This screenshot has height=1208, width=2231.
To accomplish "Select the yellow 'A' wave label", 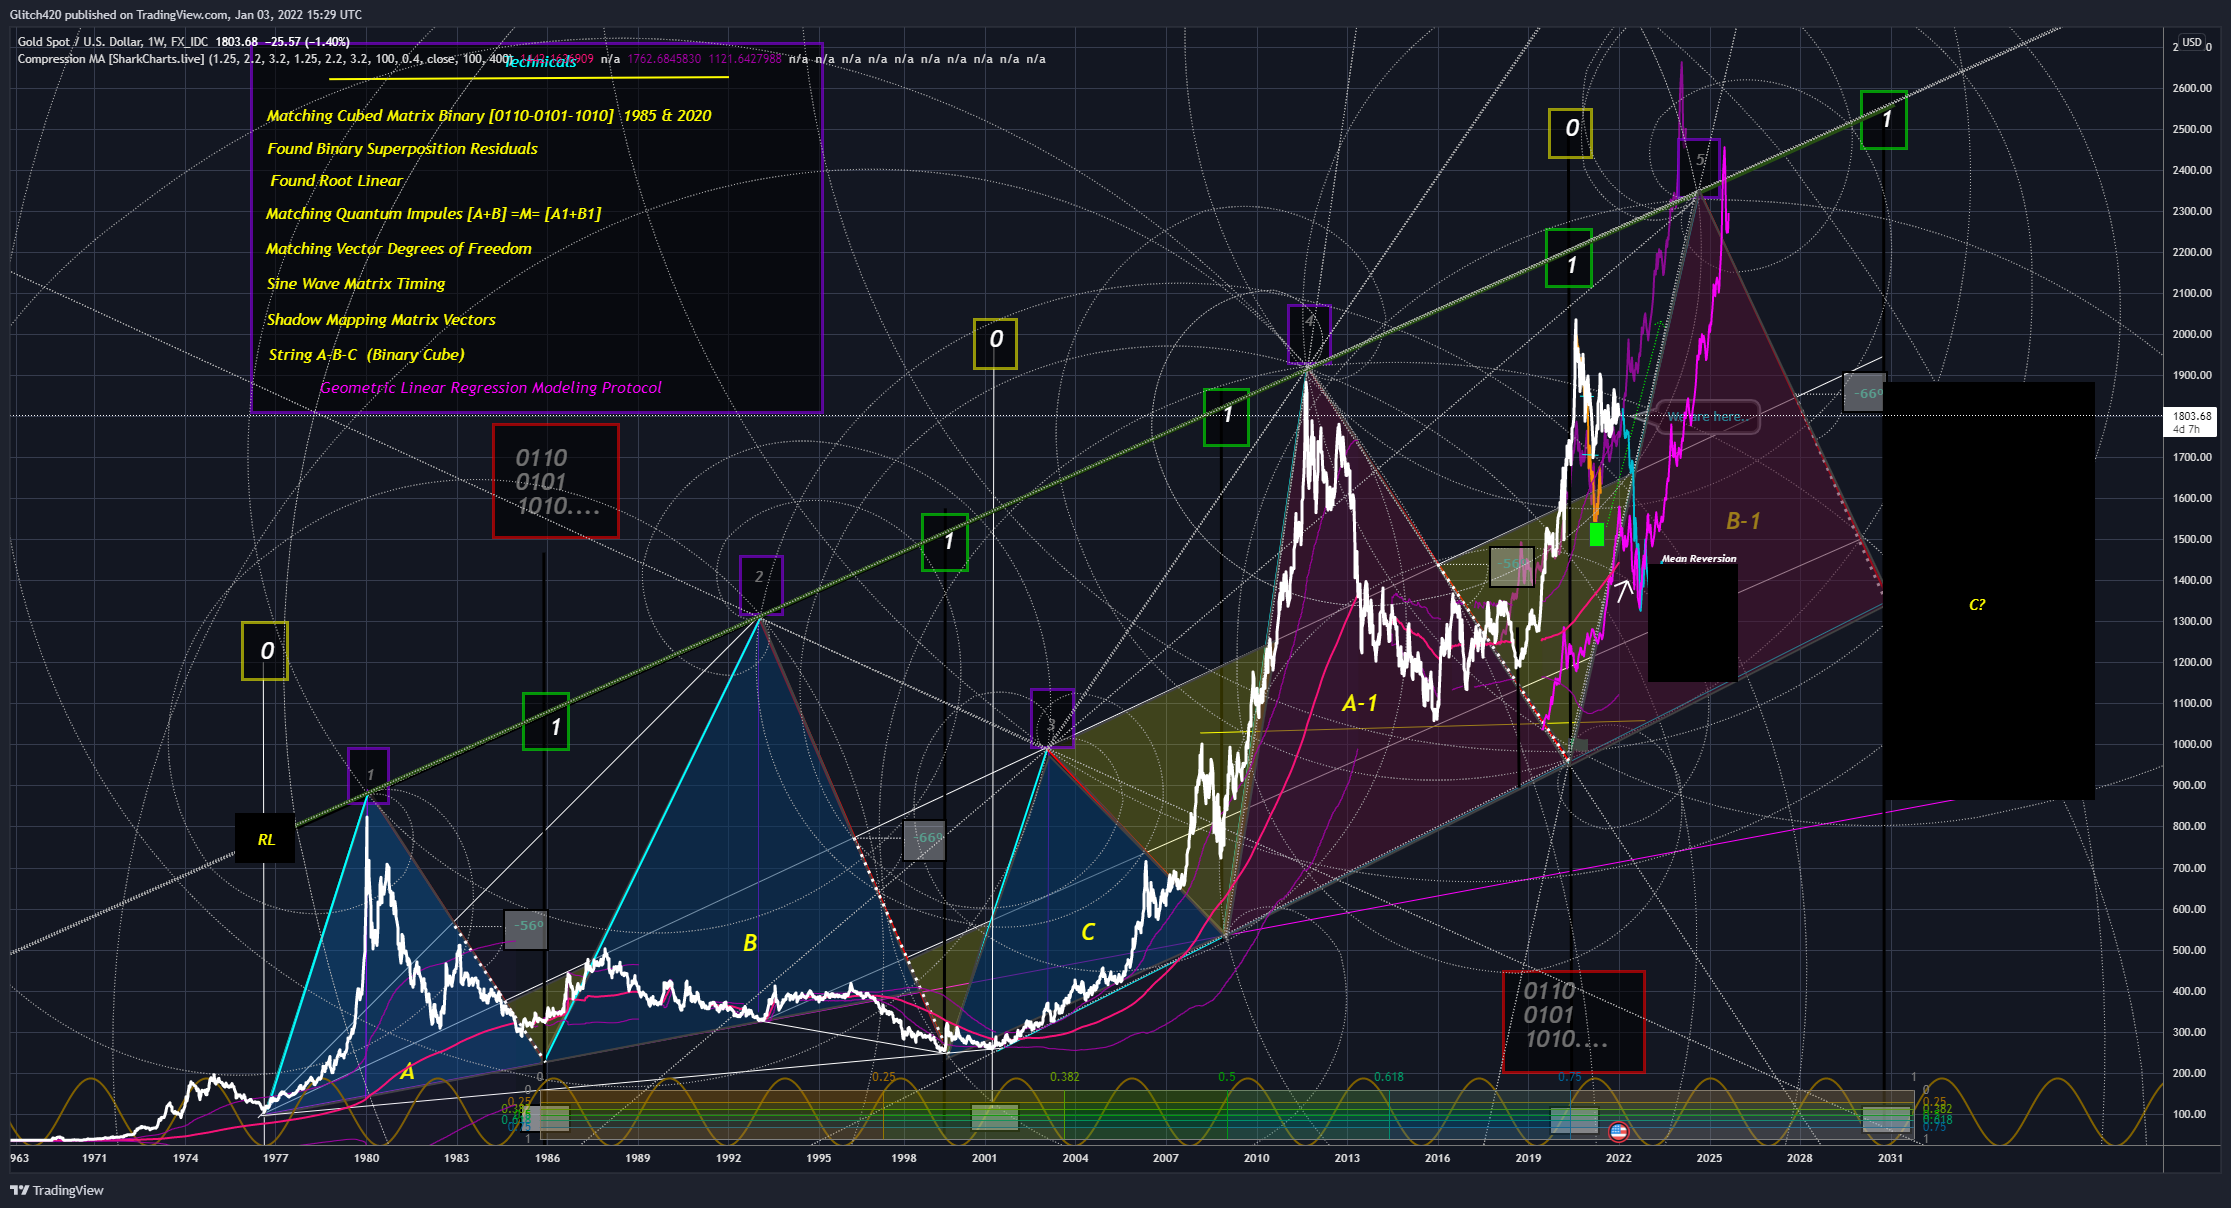I will click(x=407, y=1072).
